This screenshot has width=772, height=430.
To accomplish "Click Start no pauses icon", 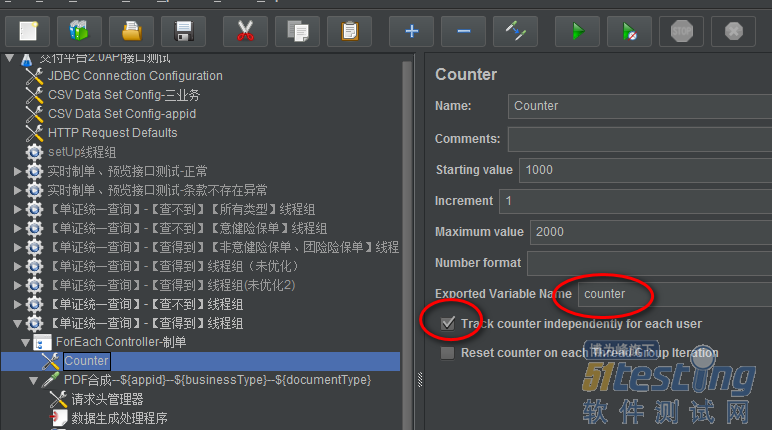I will pos(630,32).
